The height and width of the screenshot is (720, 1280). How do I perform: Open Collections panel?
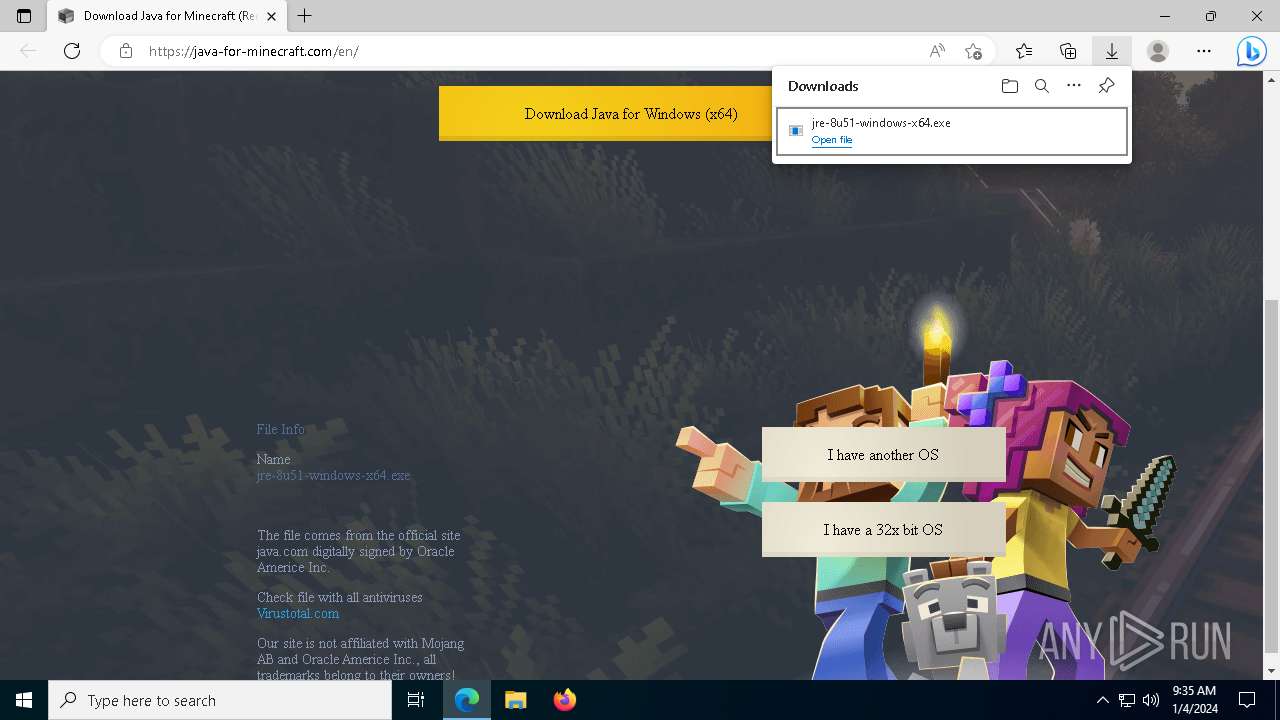(1068, 51)
